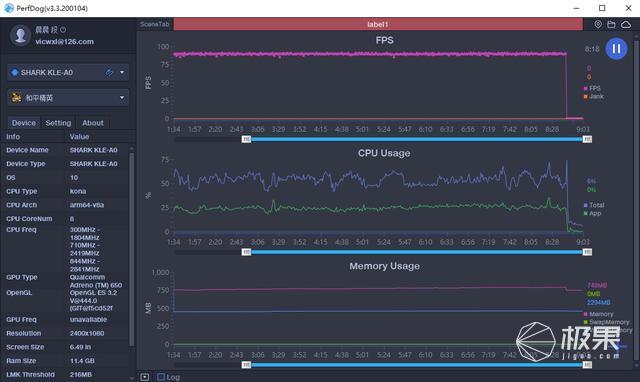Close the PerfDog window

629,8
